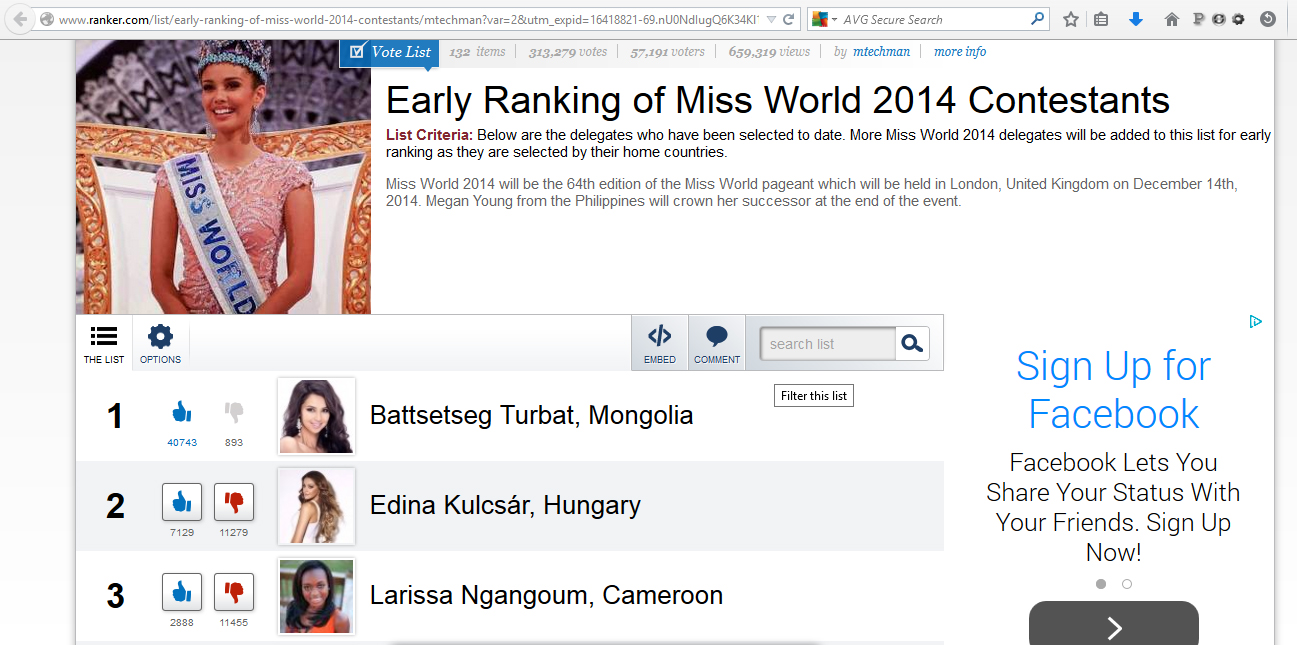Click into the search list field
1297x645 pixels.
click(x=826, y=344)
